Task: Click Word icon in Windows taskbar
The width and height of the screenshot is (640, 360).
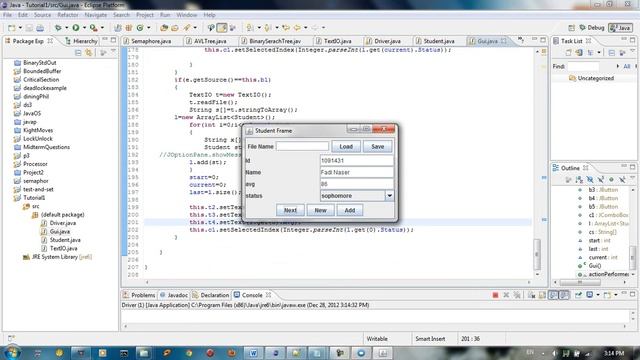Action: click(253, 353)
